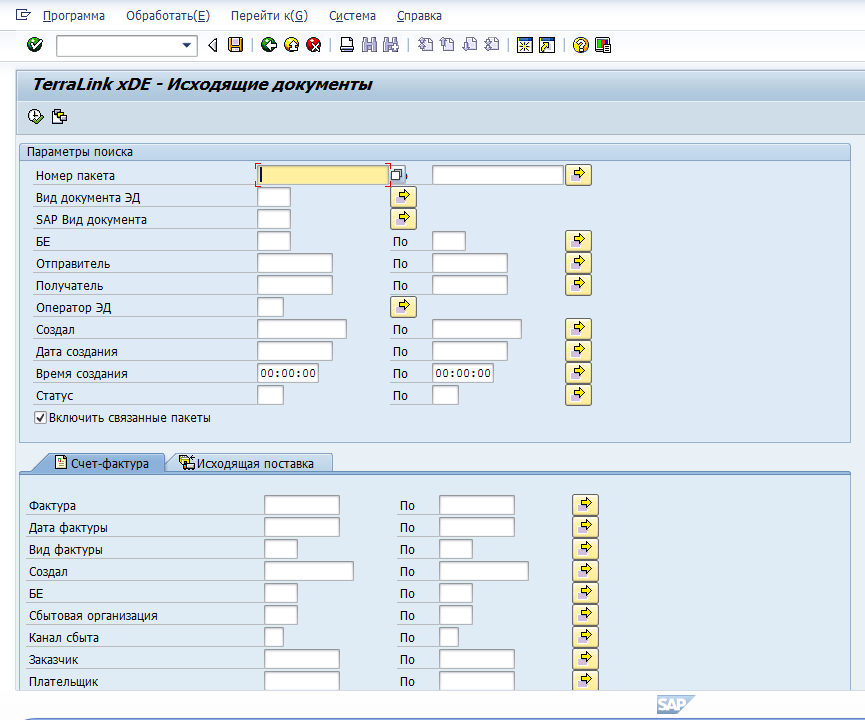865x720 pixels.
Task: Click the red Cancel icon
Action: [x=314, y=45]
